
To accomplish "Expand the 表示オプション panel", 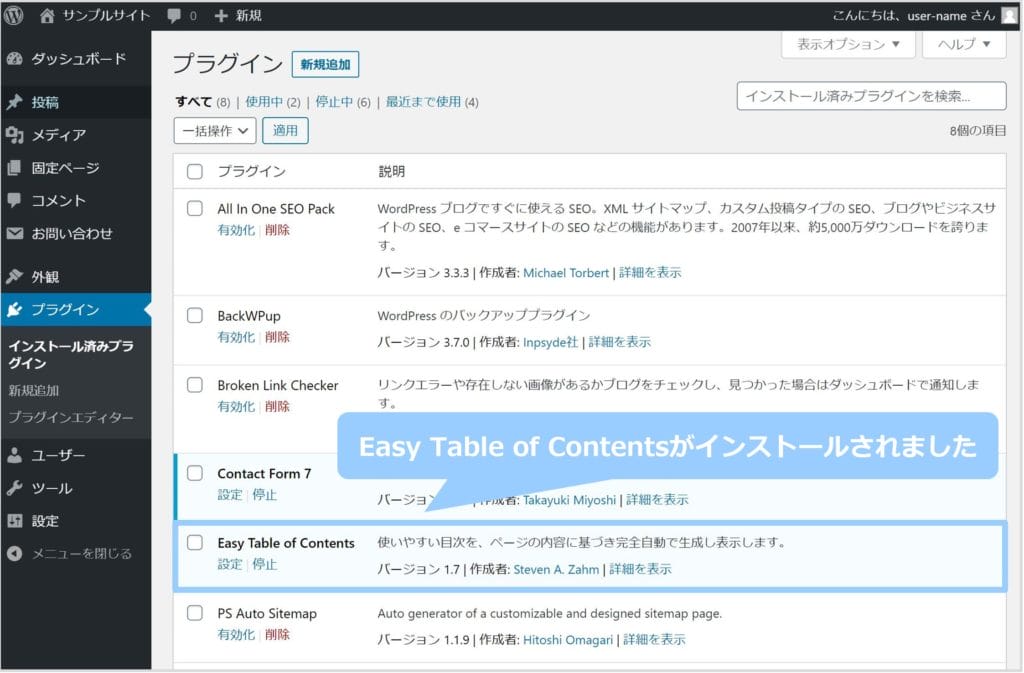I will pyautogui.click(x=848, y=44).
